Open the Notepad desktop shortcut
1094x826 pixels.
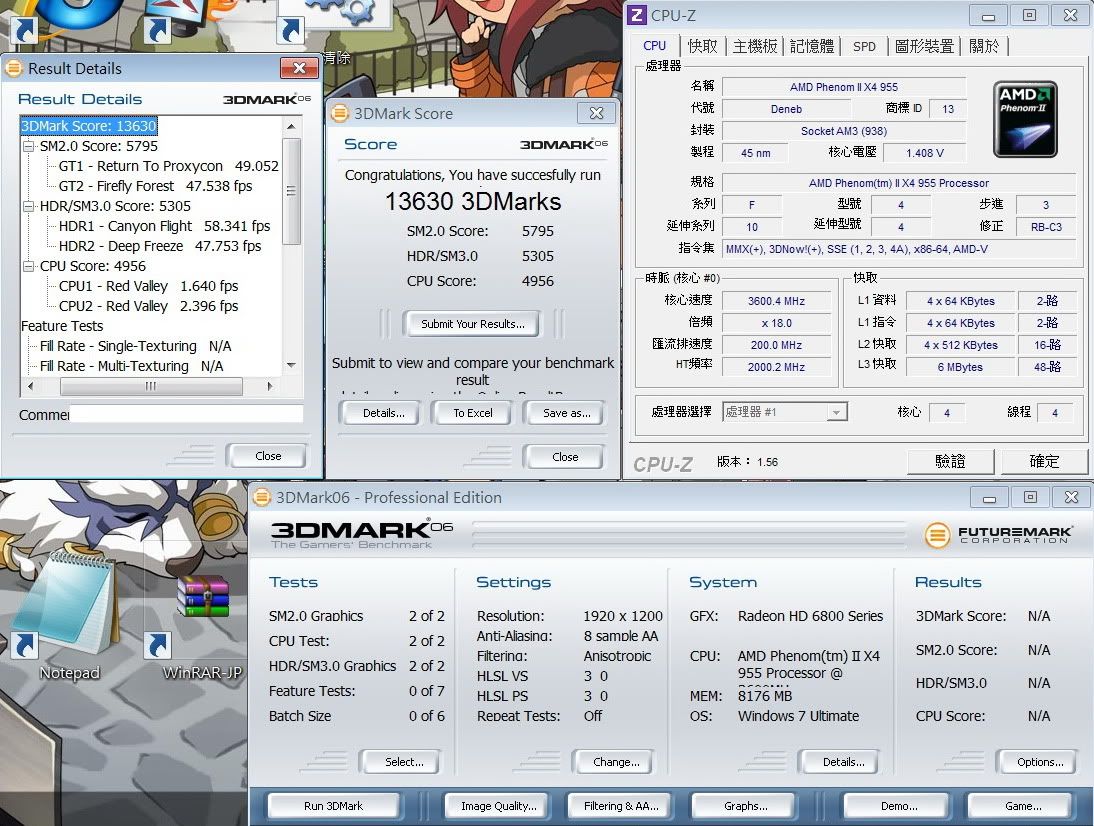pyautogui.click(x=68, y=614)
